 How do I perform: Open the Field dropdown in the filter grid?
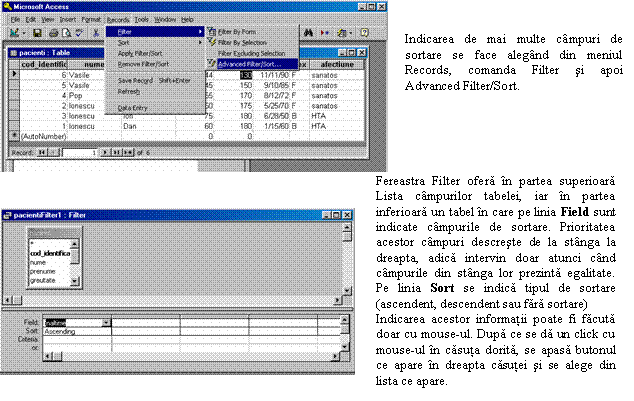tap(106, 323)
